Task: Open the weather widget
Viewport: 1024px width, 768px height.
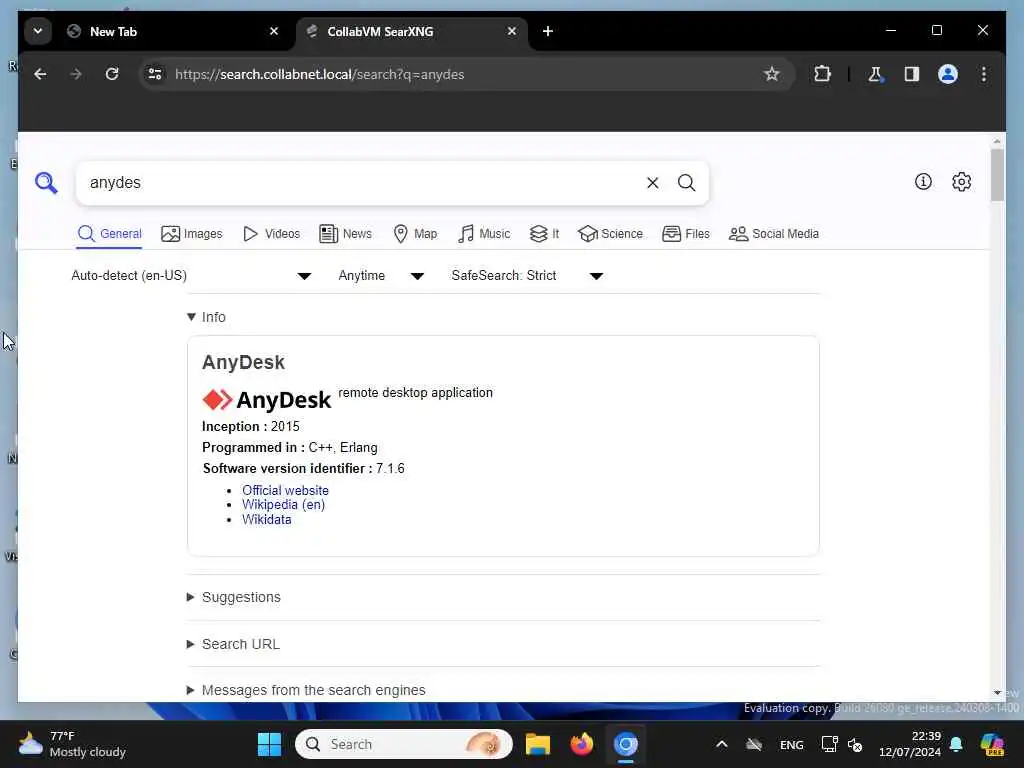Action: pos(72,744)
